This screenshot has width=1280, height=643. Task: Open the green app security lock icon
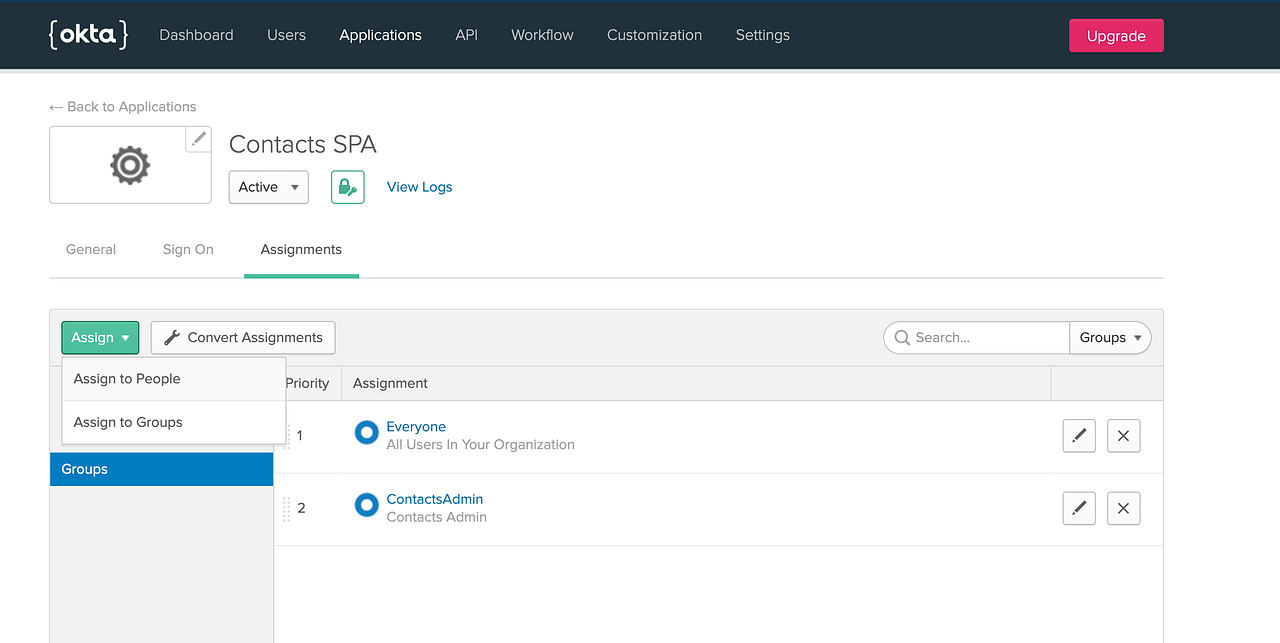(347, 187)
